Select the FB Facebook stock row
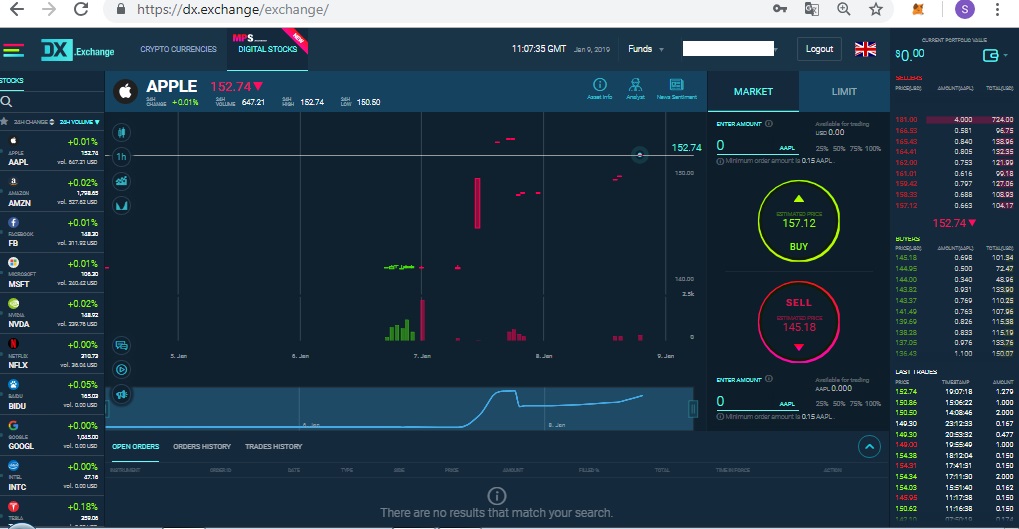 tap(52, 232)
